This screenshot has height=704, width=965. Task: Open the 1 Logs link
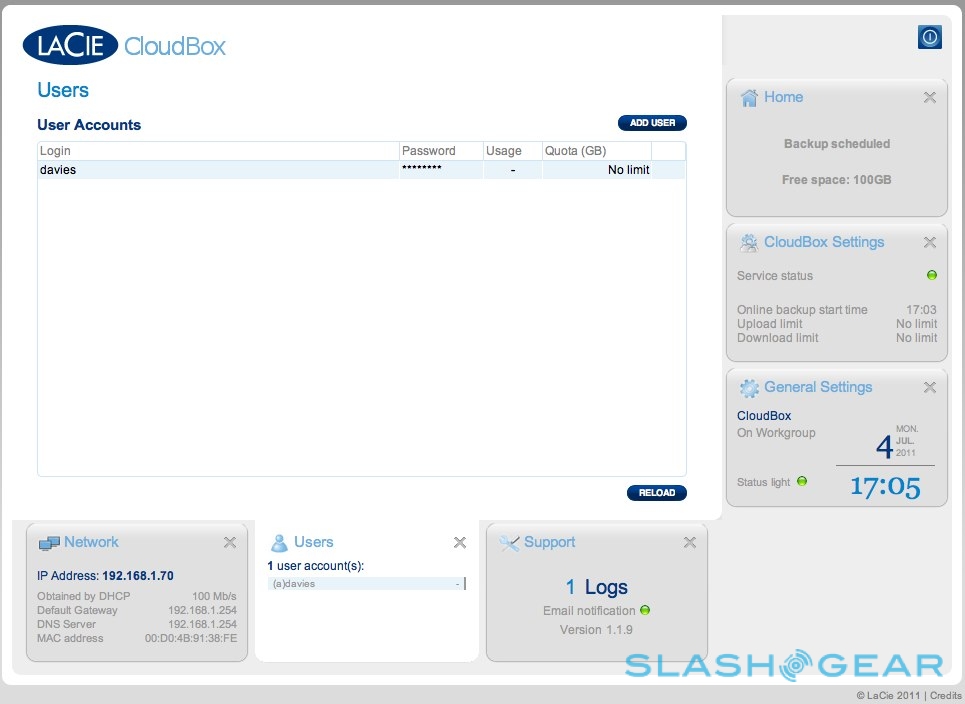click(596, 587)
